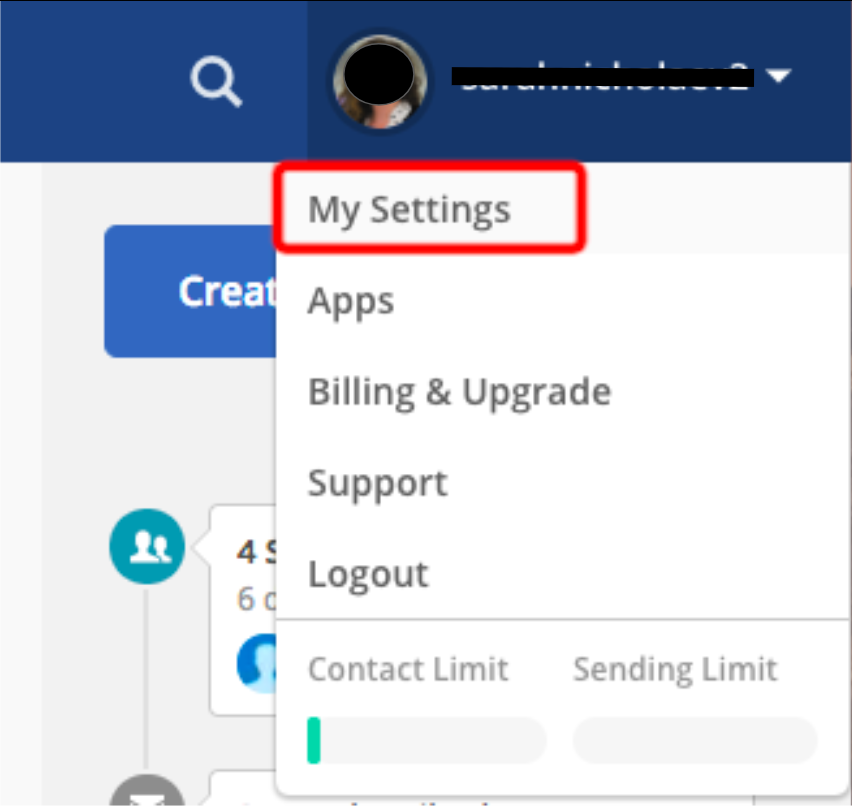Click the teal subscribers people icon
This screenshot has height=806, width=852.
(147, 546)
